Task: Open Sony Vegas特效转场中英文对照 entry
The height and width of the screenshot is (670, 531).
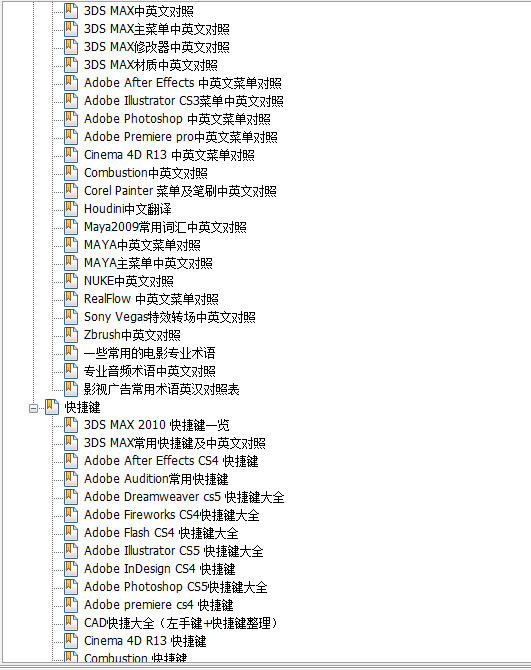Action: click(x=170, y=317)
